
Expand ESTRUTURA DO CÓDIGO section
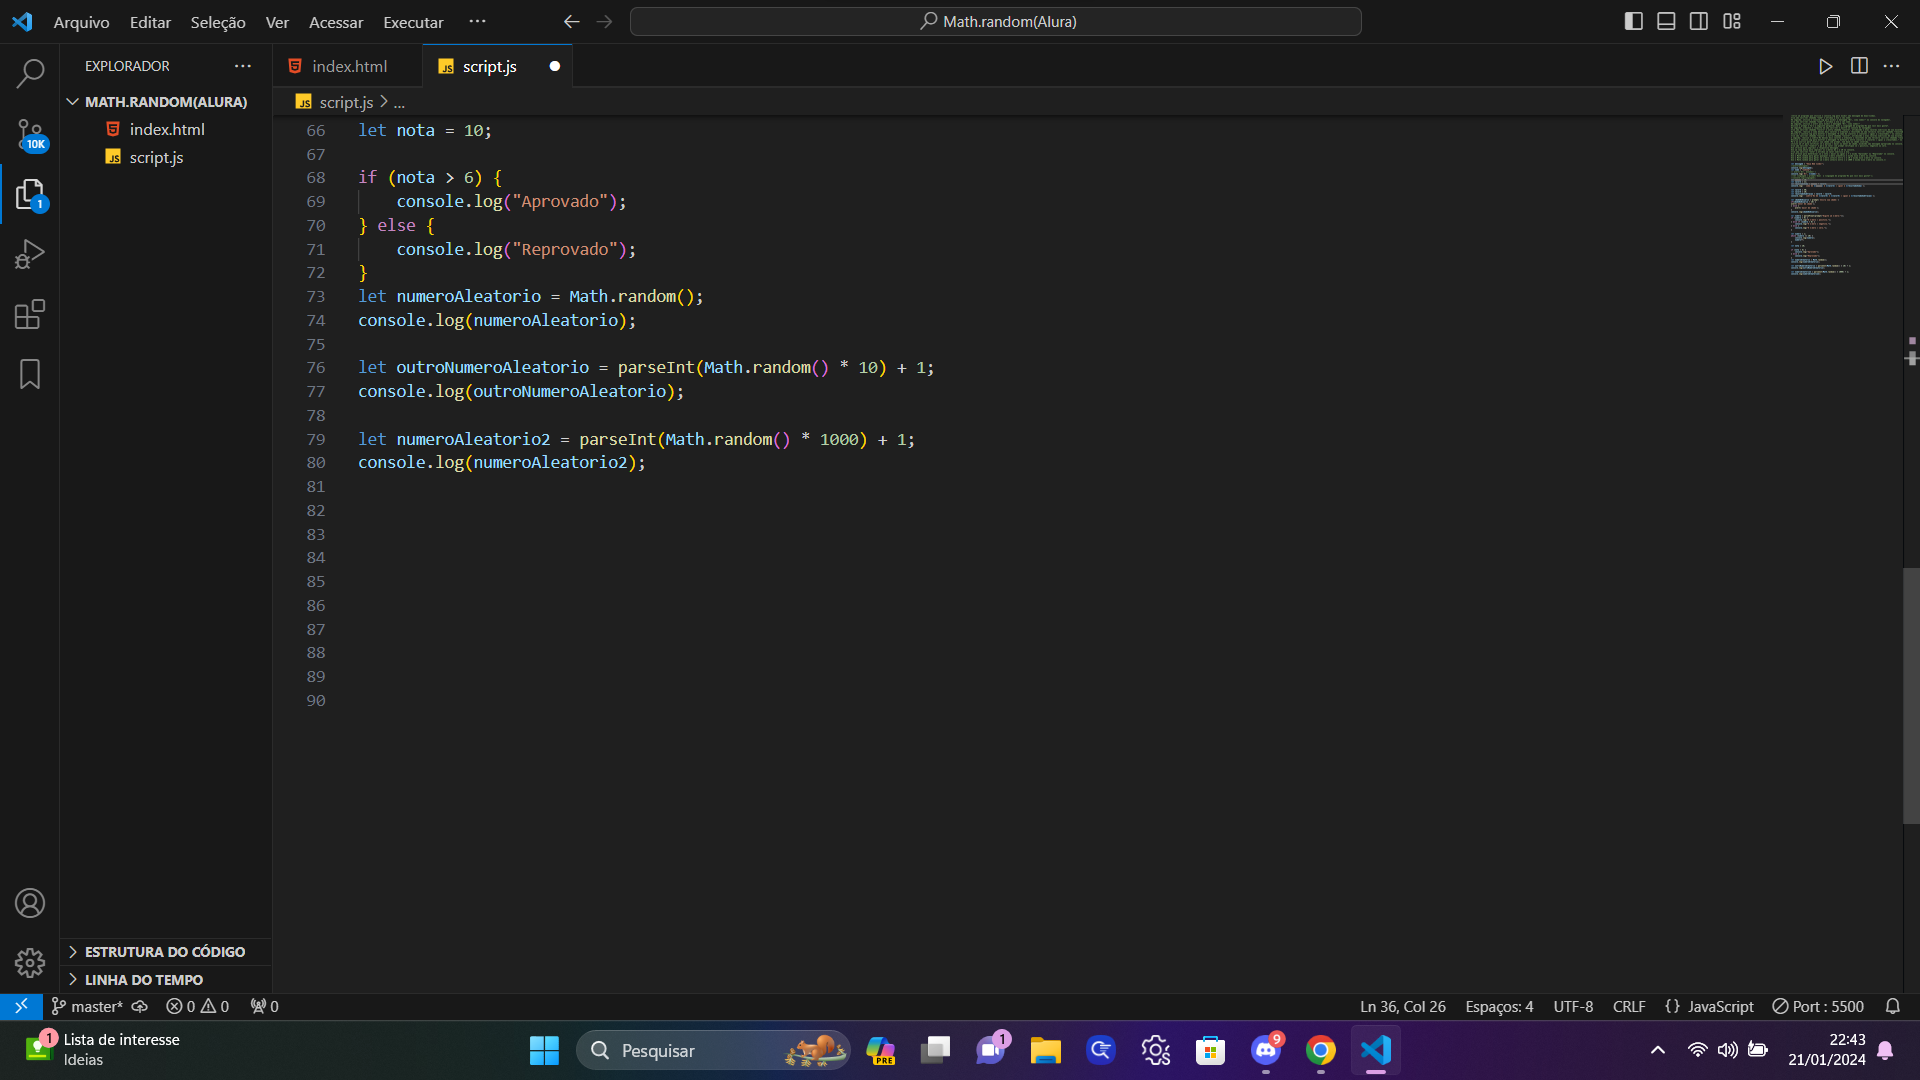pyautogui.click(x=166, y=952)
